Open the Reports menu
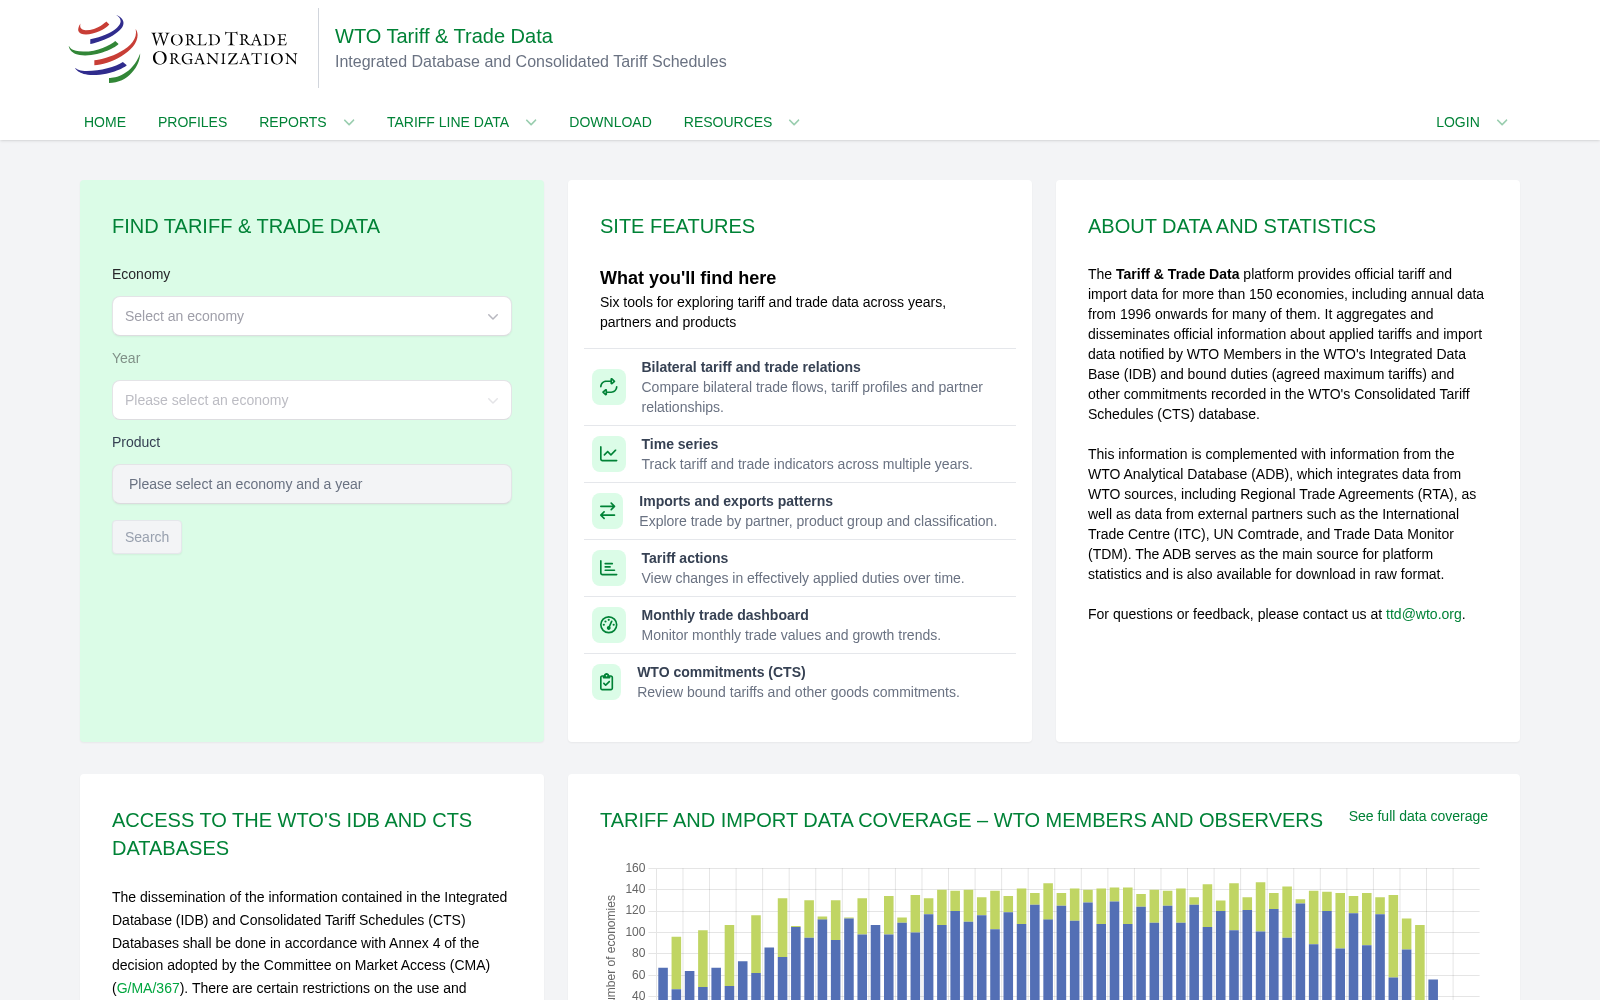1600x1000 pixels. [x=293, y=122]
